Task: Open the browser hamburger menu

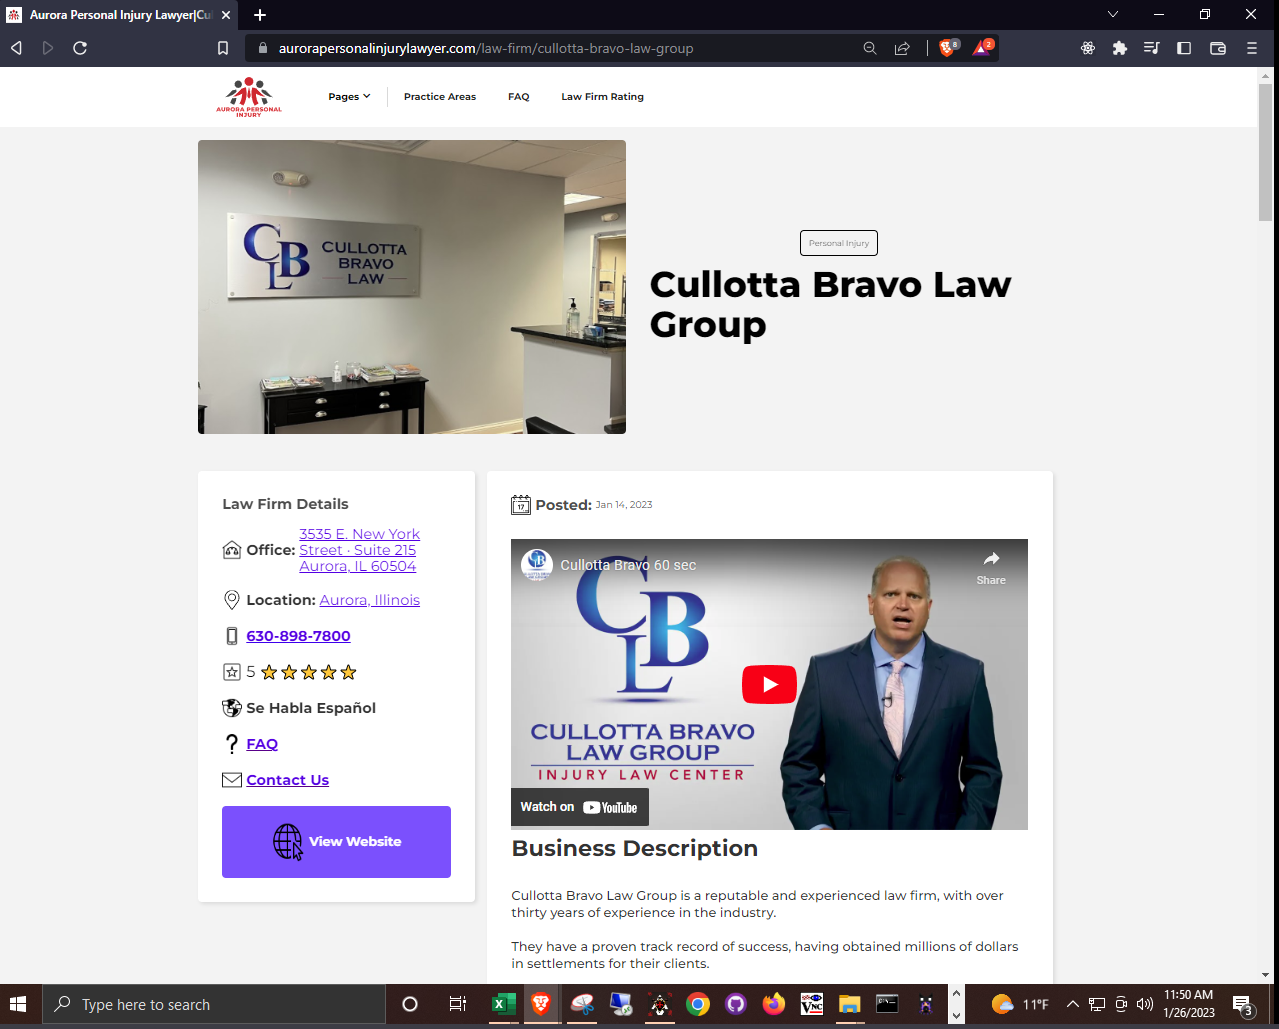Action: [1251, 48]
